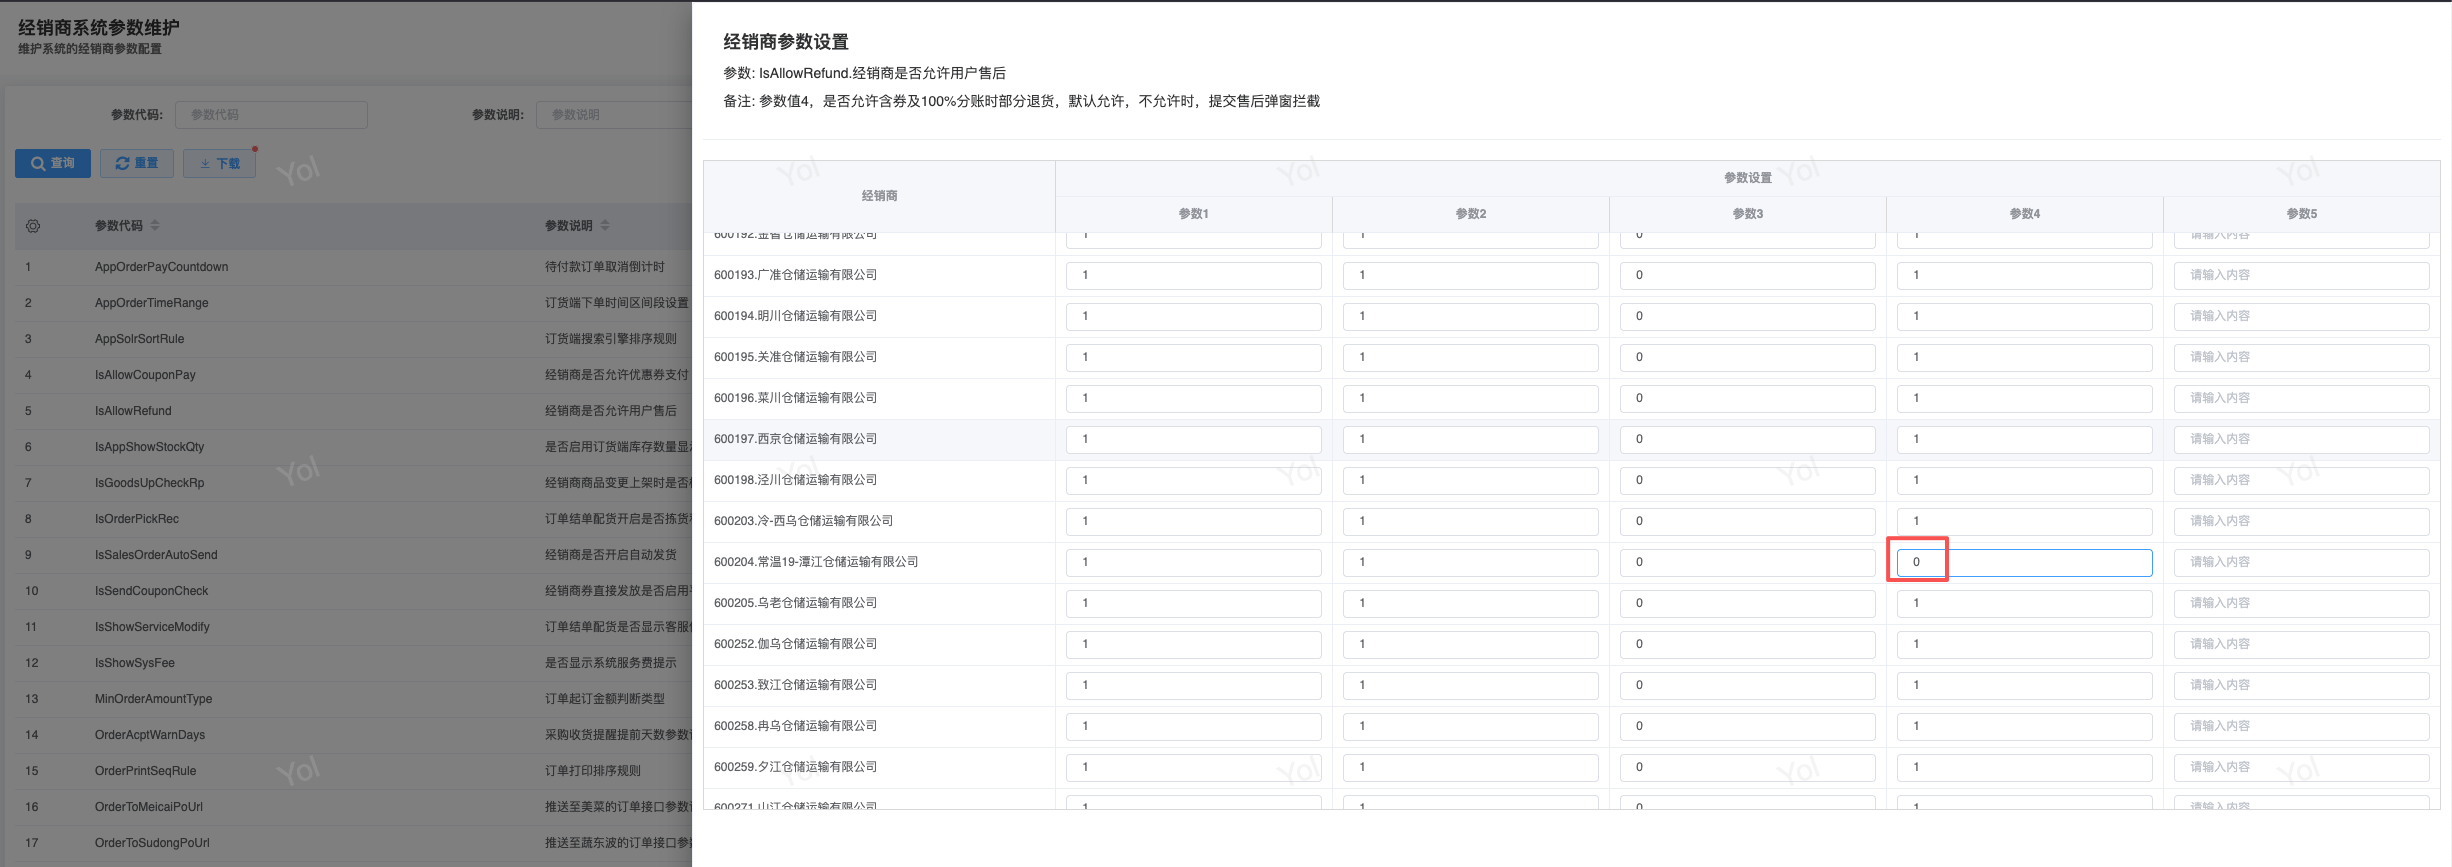Focus the 参数代码 search input

coord(271,115)
